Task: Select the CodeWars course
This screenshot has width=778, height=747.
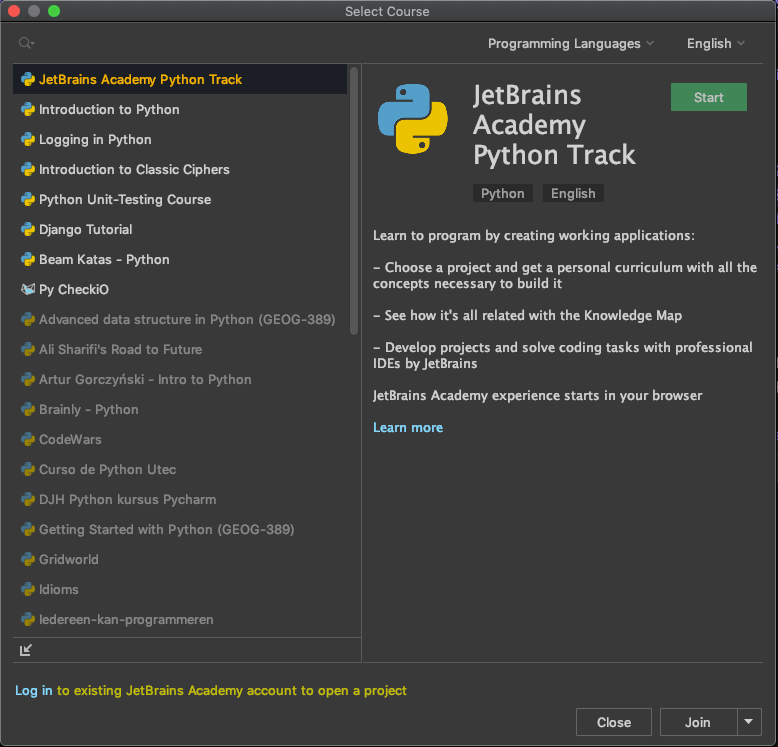Action: 180,439
